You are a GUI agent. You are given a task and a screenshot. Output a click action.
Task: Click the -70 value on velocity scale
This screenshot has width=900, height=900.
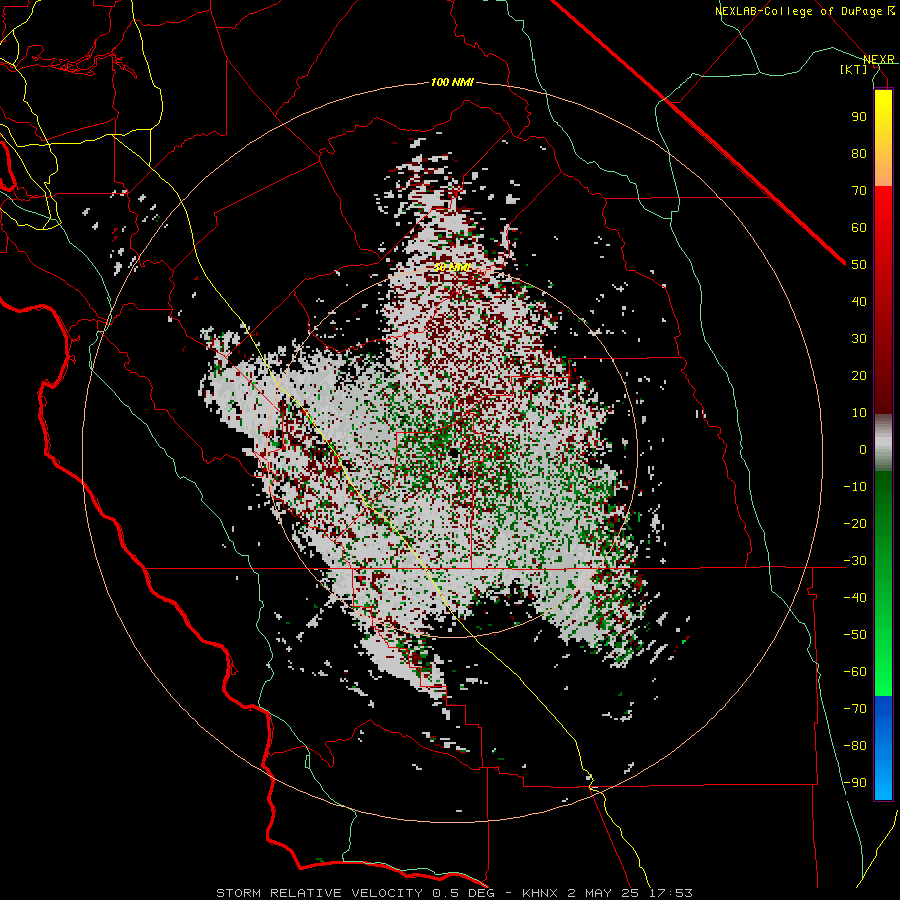pos(855,709)
